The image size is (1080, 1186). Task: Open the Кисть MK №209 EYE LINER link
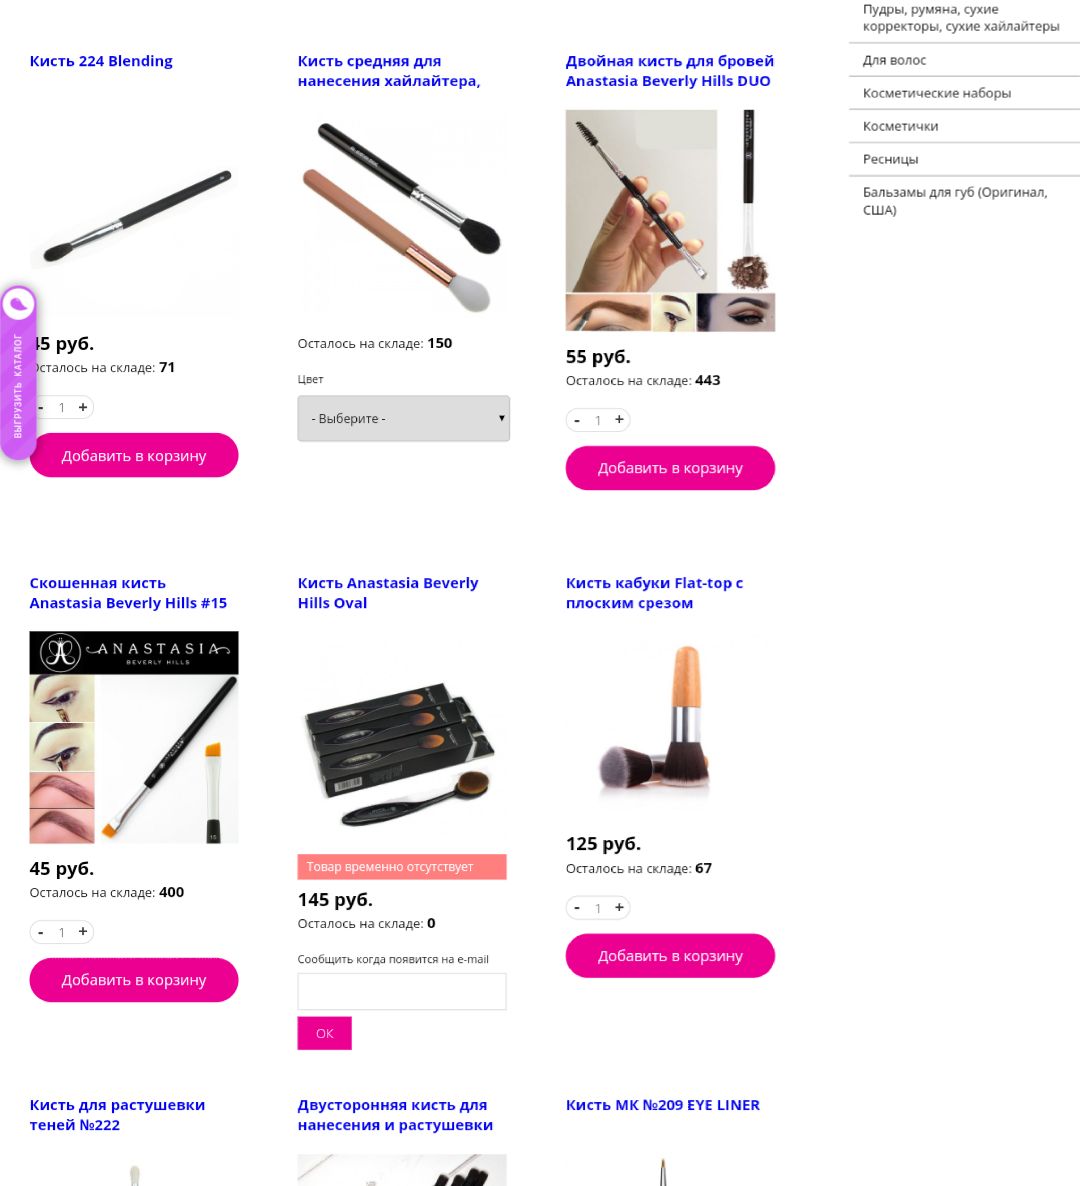point(663,1105)
